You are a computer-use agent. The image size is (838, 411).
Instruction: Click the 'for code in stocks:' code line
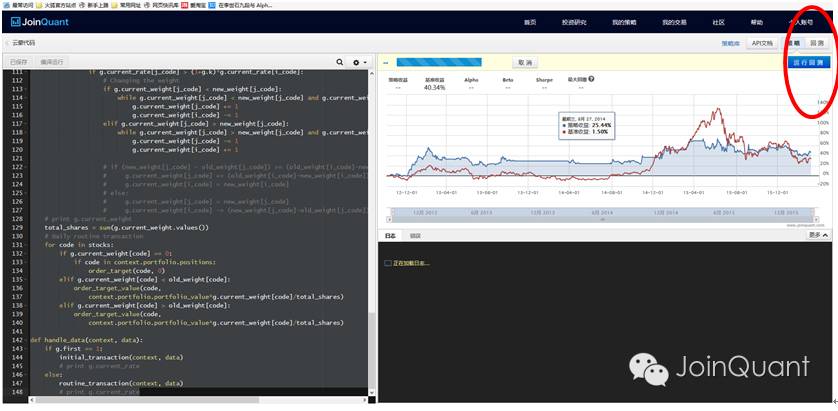pyautogui.click(x=79, y=245)
